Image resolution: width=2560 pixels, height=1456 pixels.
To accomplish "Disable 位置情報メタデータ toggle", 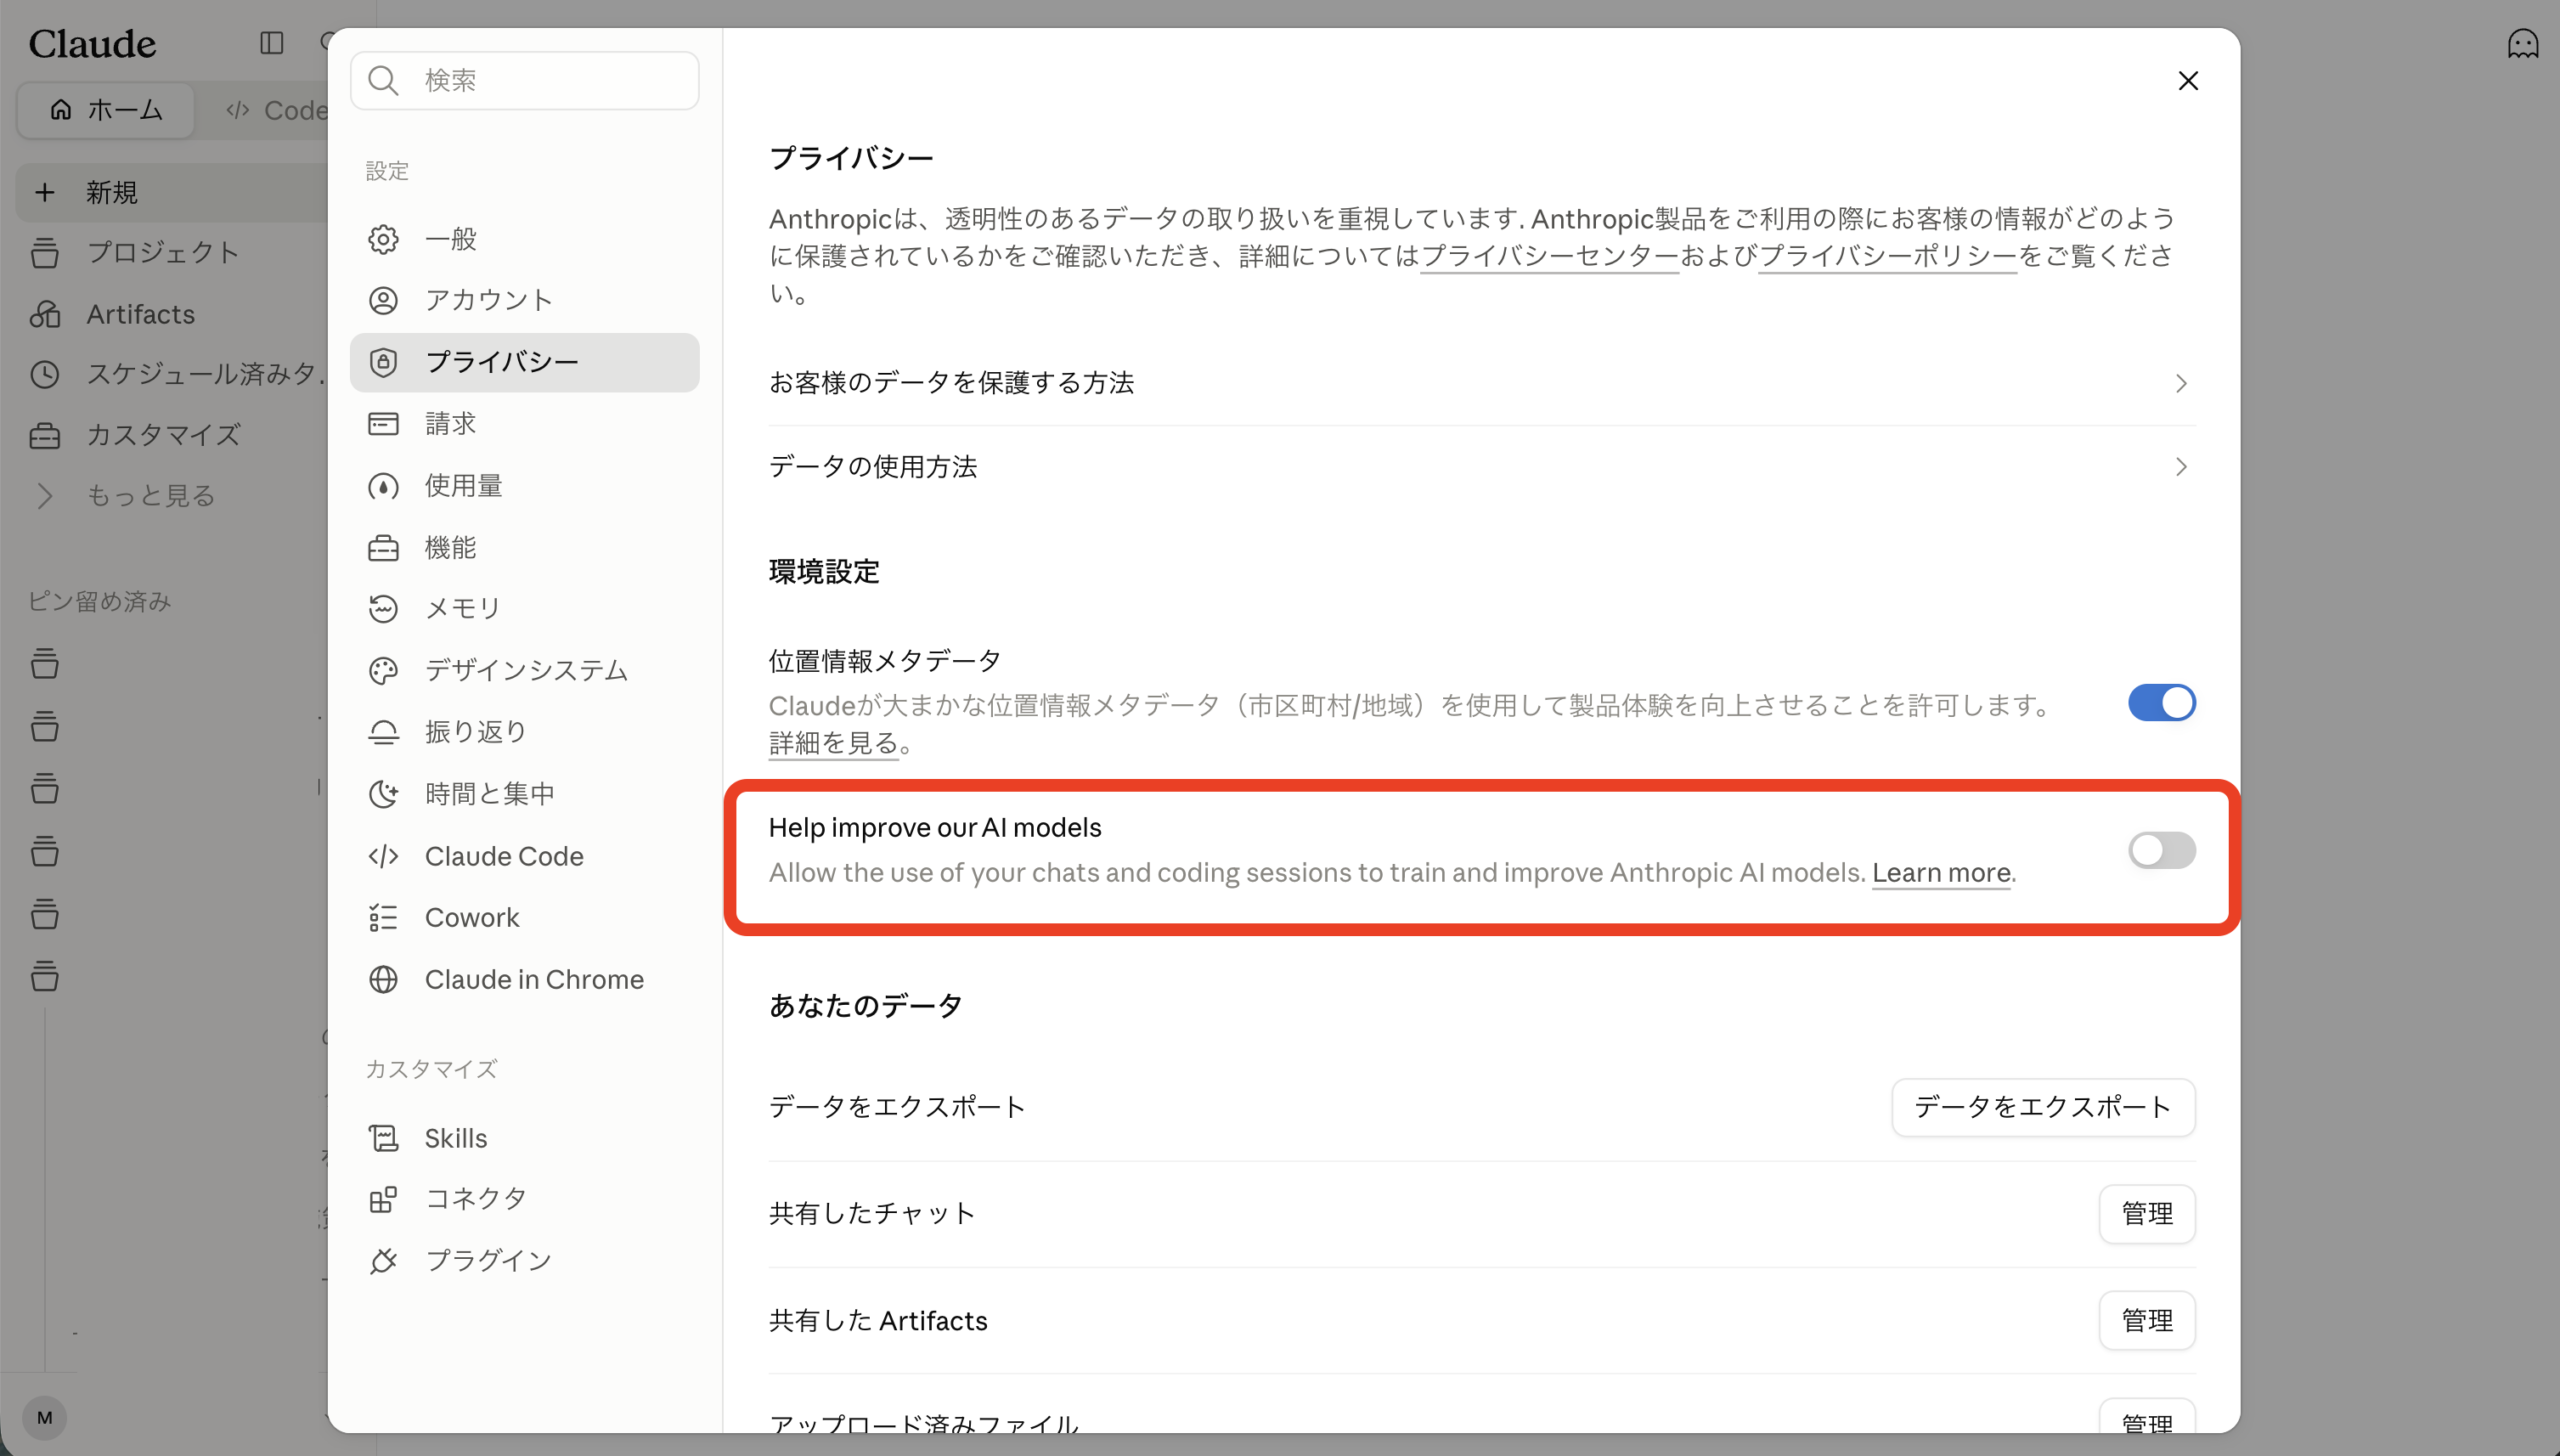I will [x=2161, y=703].
